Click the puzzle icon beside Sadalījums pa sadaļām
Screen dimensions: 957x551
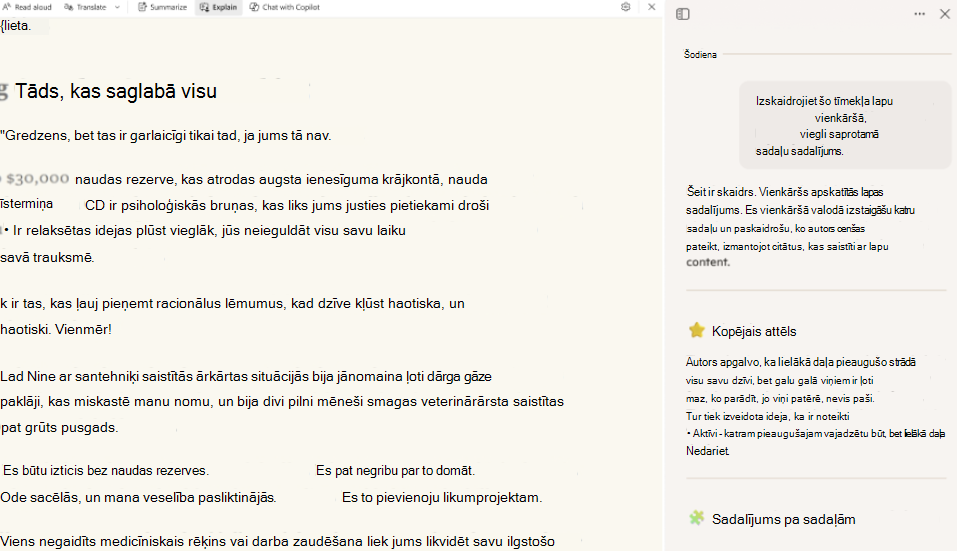point(696,518)
